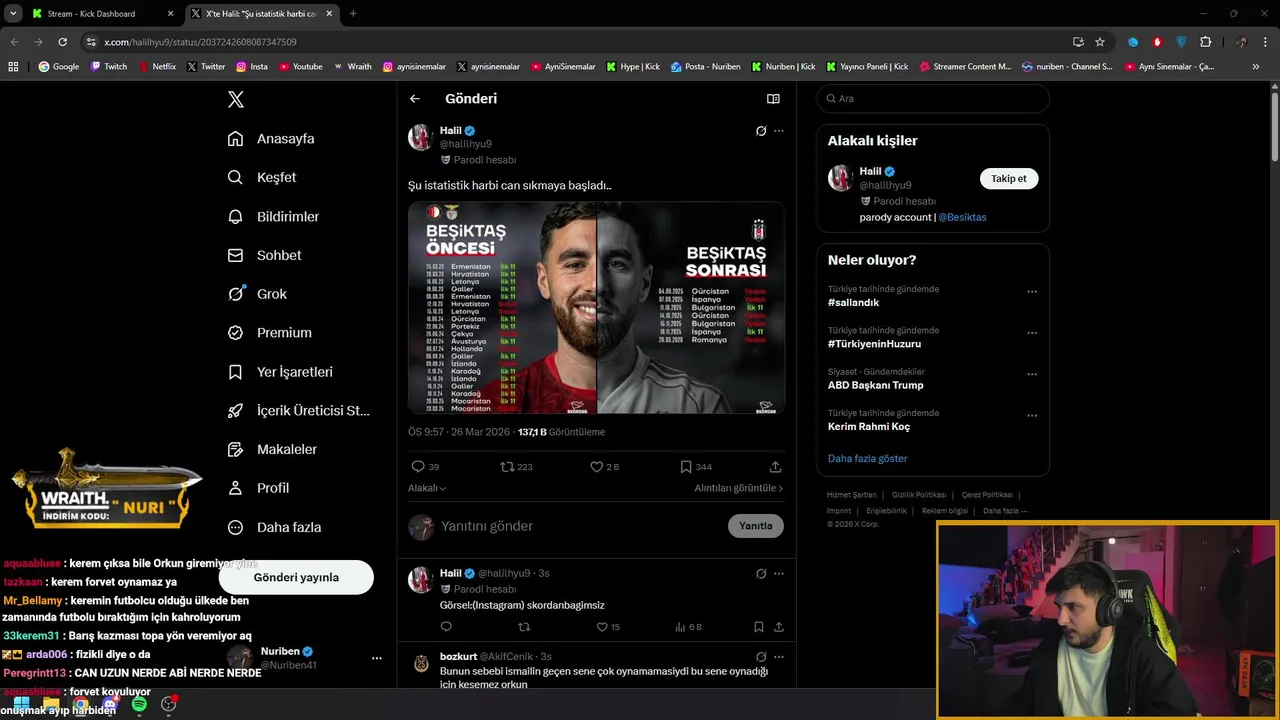Open Alıntıları görüntüle link
The height and width of the screenshot is (720, 1280).
[x=739, y=488]
